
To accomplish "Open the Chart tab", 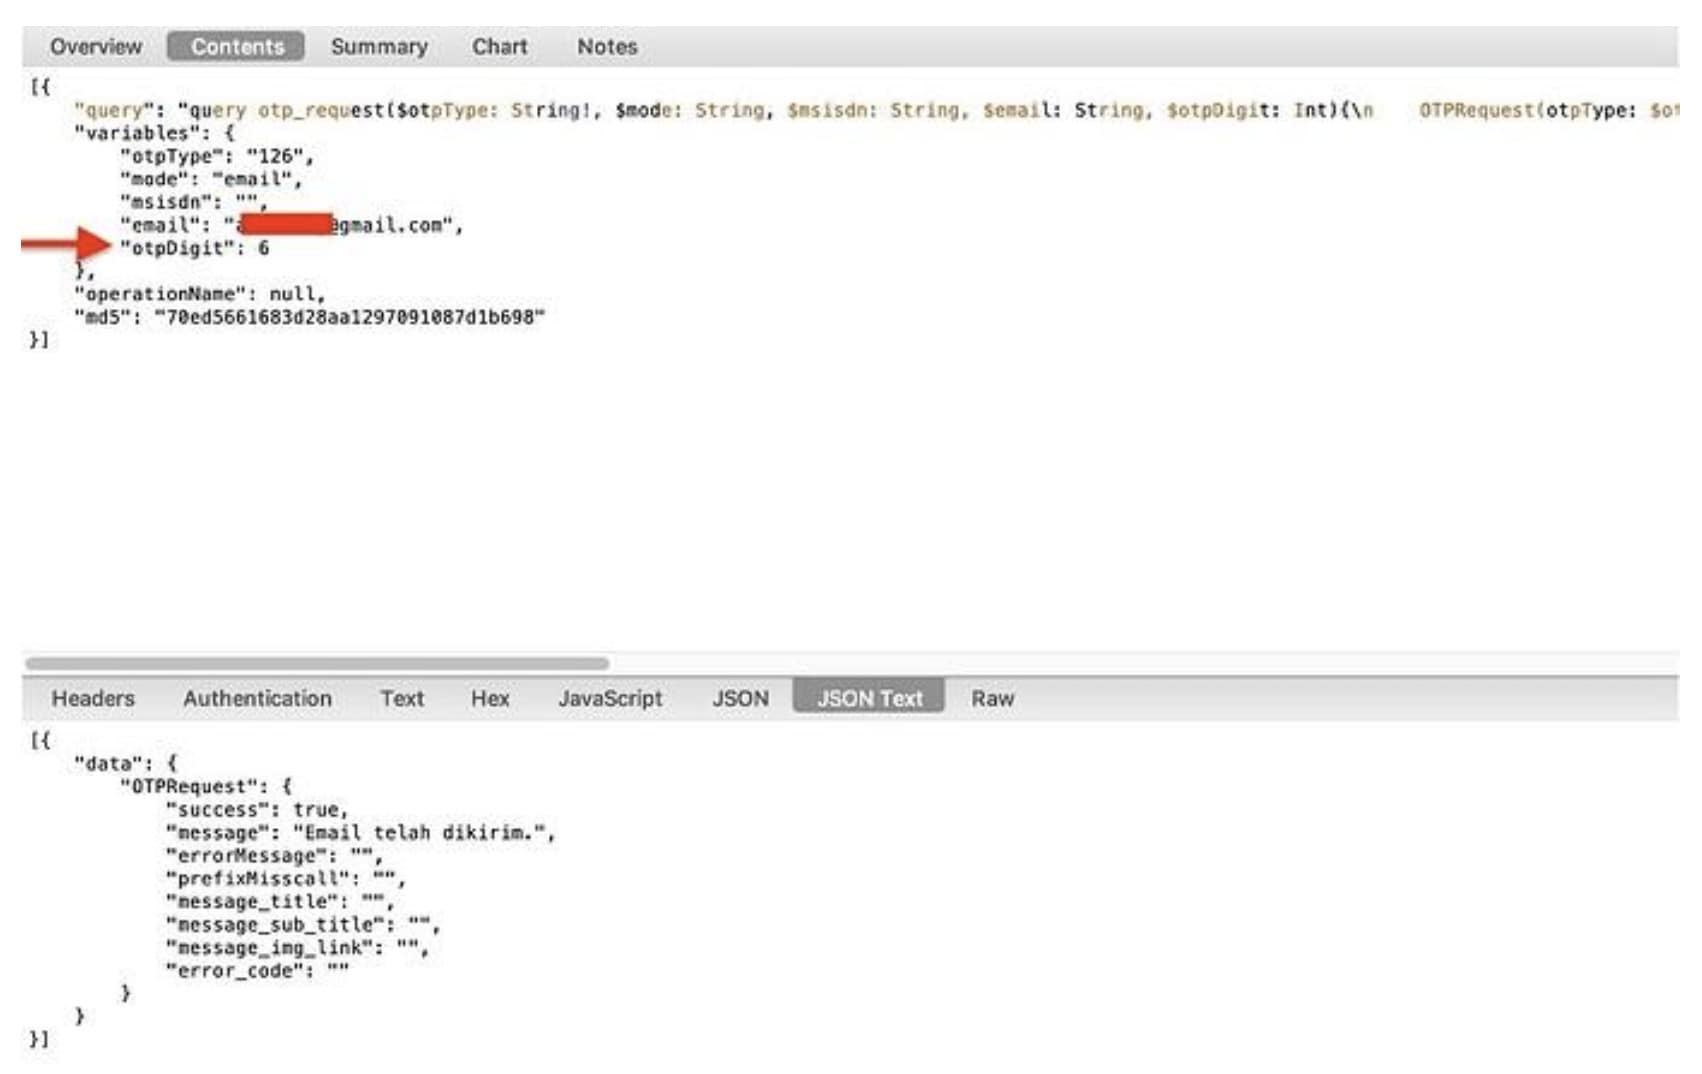I will tap(500, 46).
